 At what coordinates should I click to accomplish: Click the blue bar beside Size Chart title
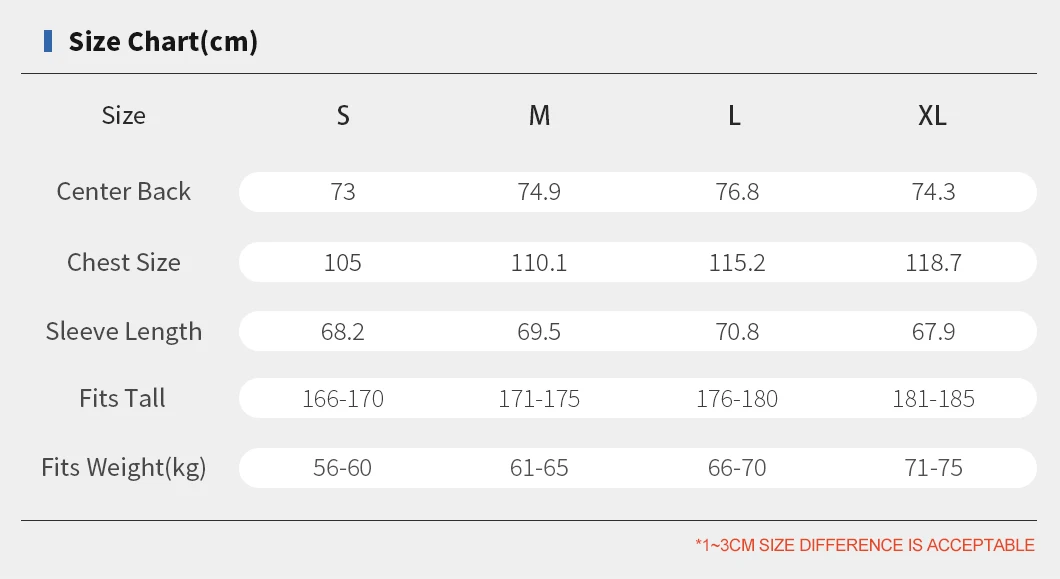pos(48,42)
